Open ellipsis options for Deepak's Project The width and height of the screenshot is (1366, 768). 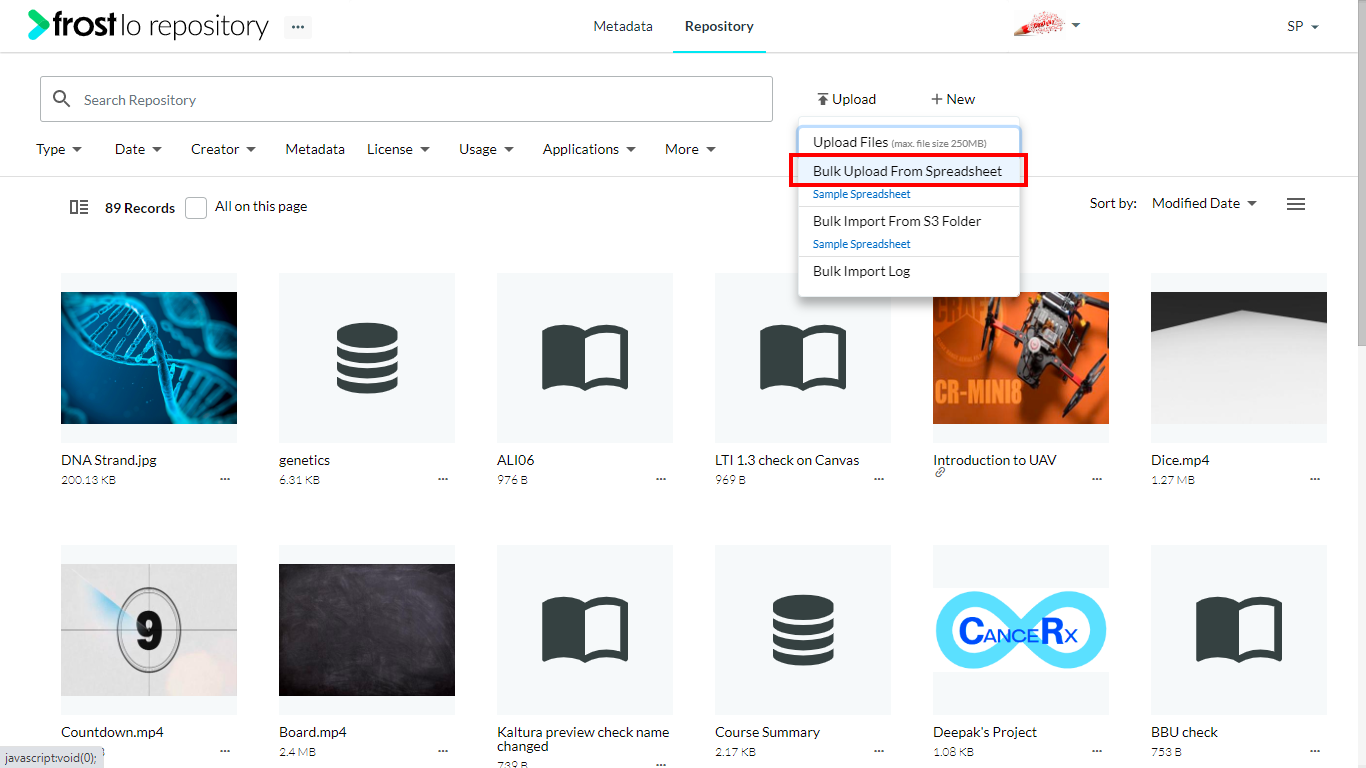[x=1097, y=751]
